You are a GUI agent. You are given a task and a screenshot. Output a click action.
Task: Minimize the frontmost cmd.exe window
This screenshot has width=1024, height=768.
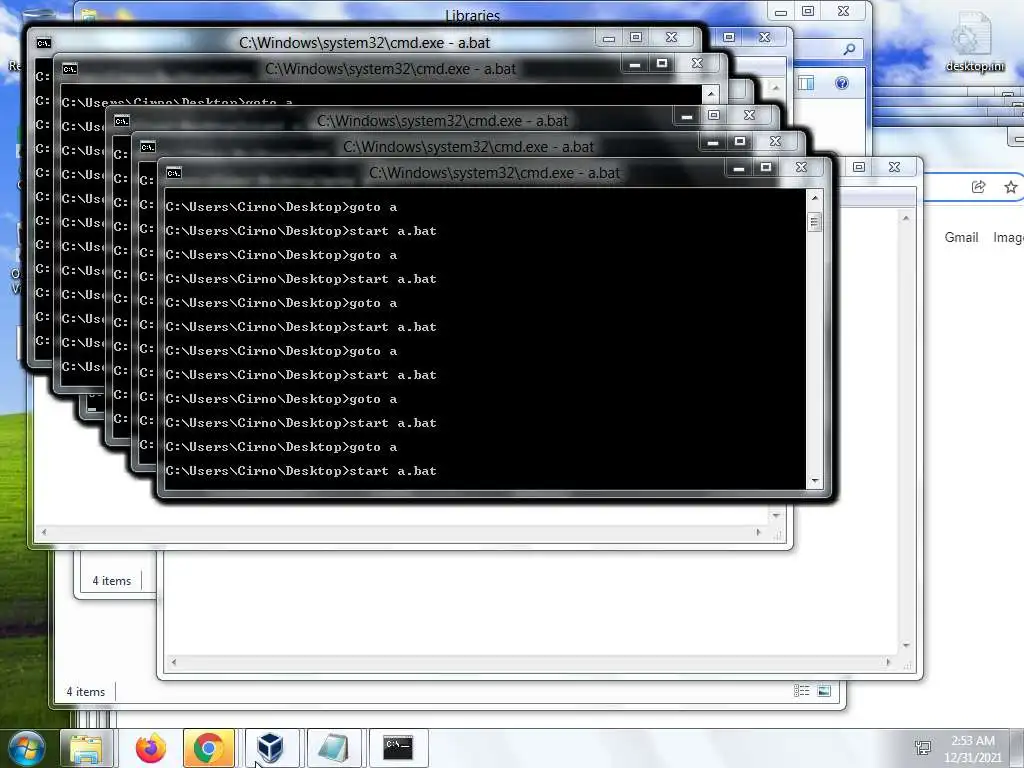click(739, 168)
